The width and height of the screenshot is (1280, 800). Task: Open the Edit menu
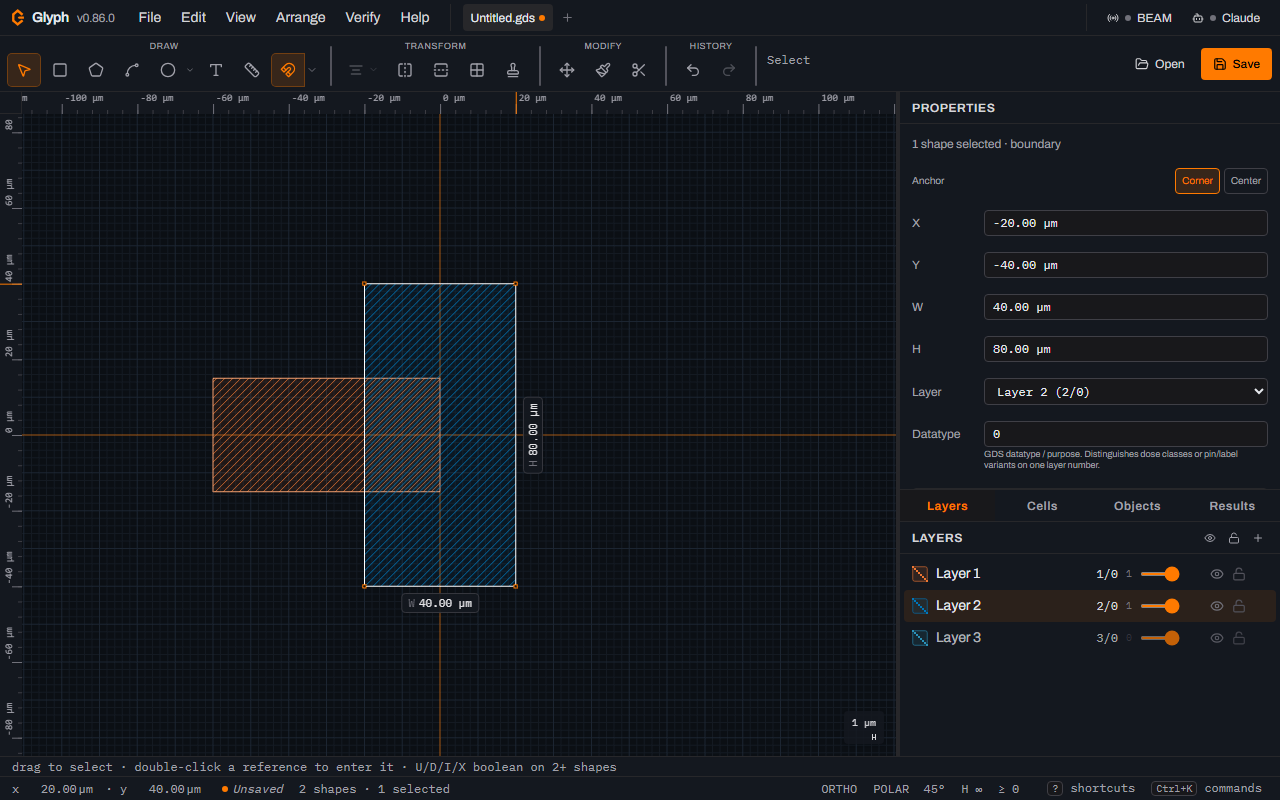pyautogui.click(x=194, y=18)
